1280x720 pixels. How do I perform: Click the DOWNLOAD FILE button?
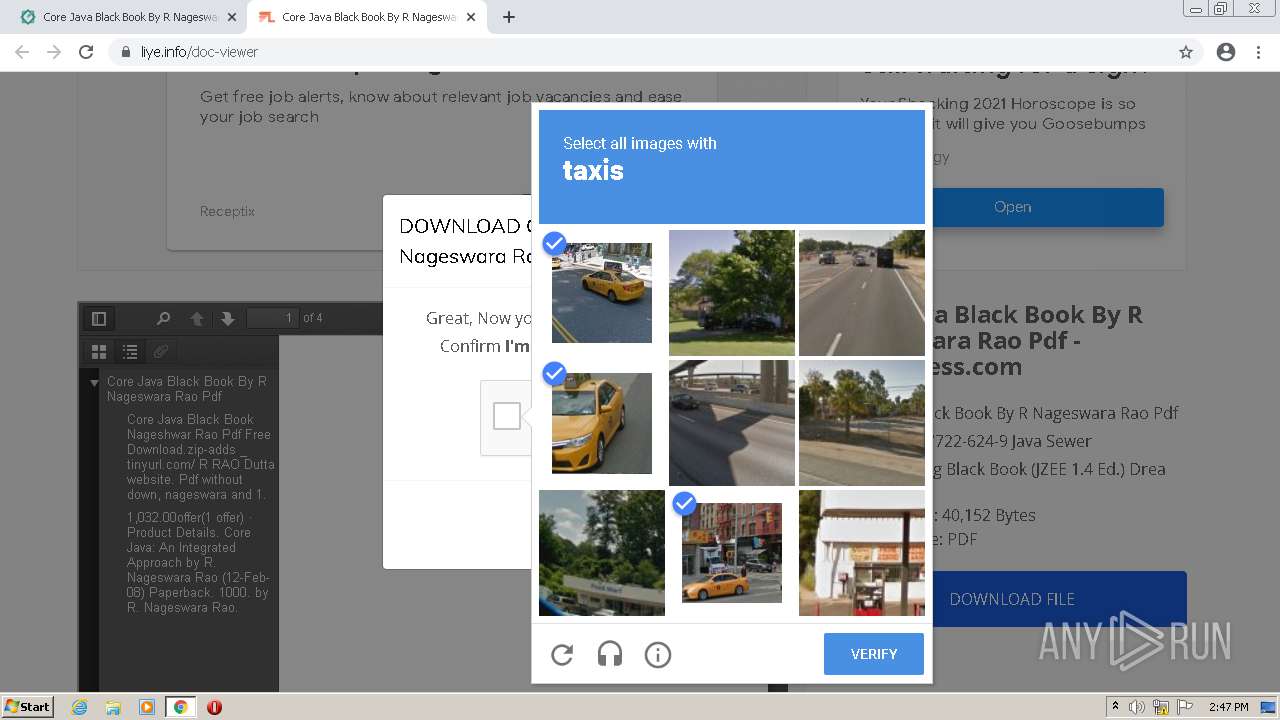[1012, 599]
